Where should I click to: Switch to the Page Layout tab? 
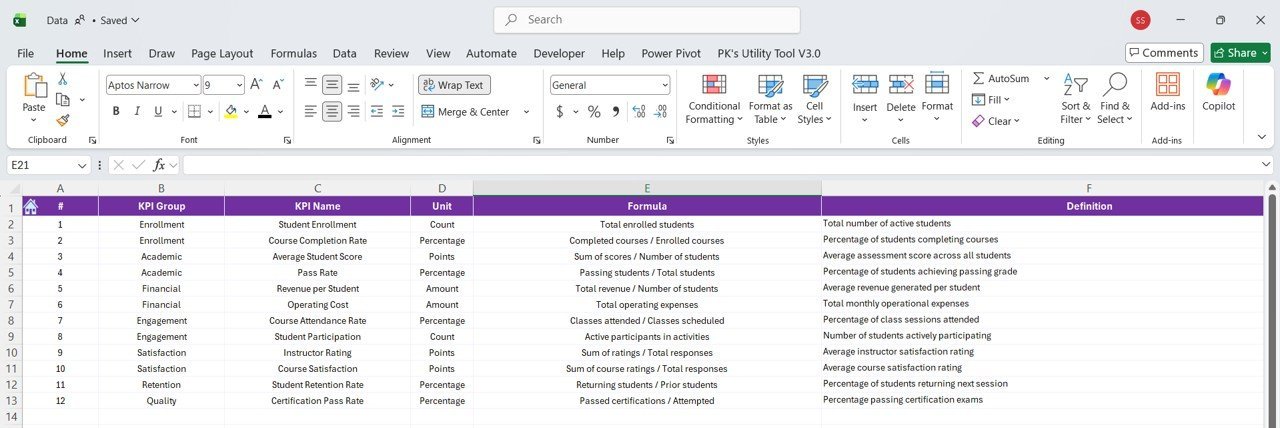click(x=222, y=53)
